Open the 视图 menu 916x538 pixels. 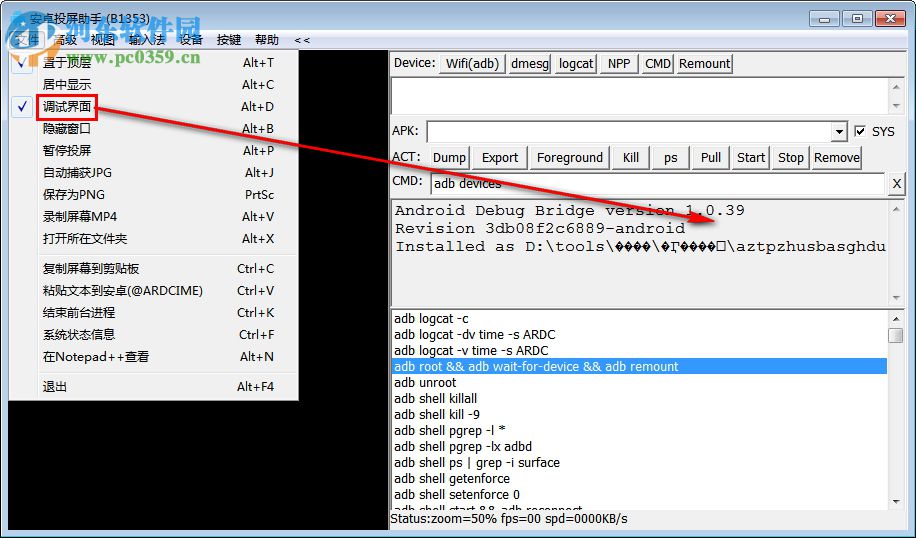coord(103,40)
